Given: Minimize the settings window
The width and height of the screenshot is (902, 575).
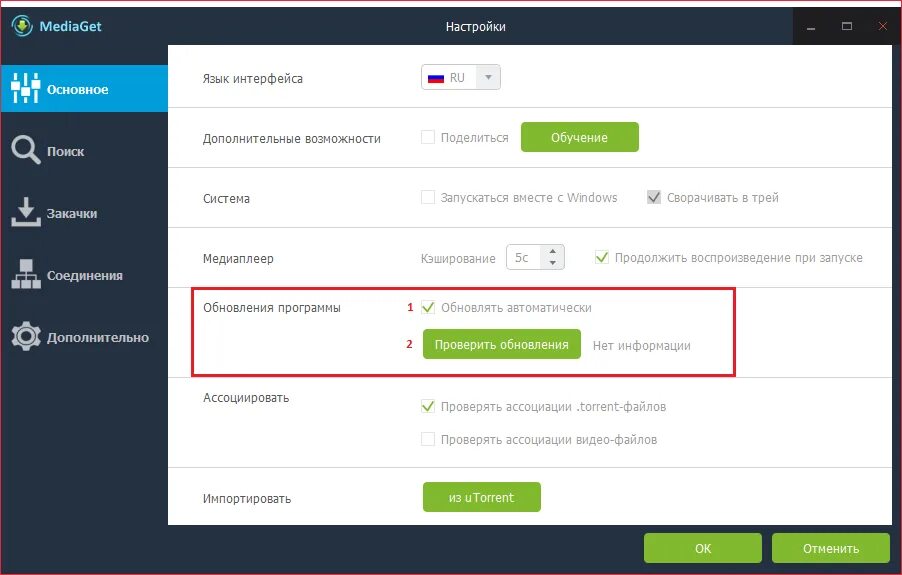Looking at the screenshot, I should pos(811,26).
